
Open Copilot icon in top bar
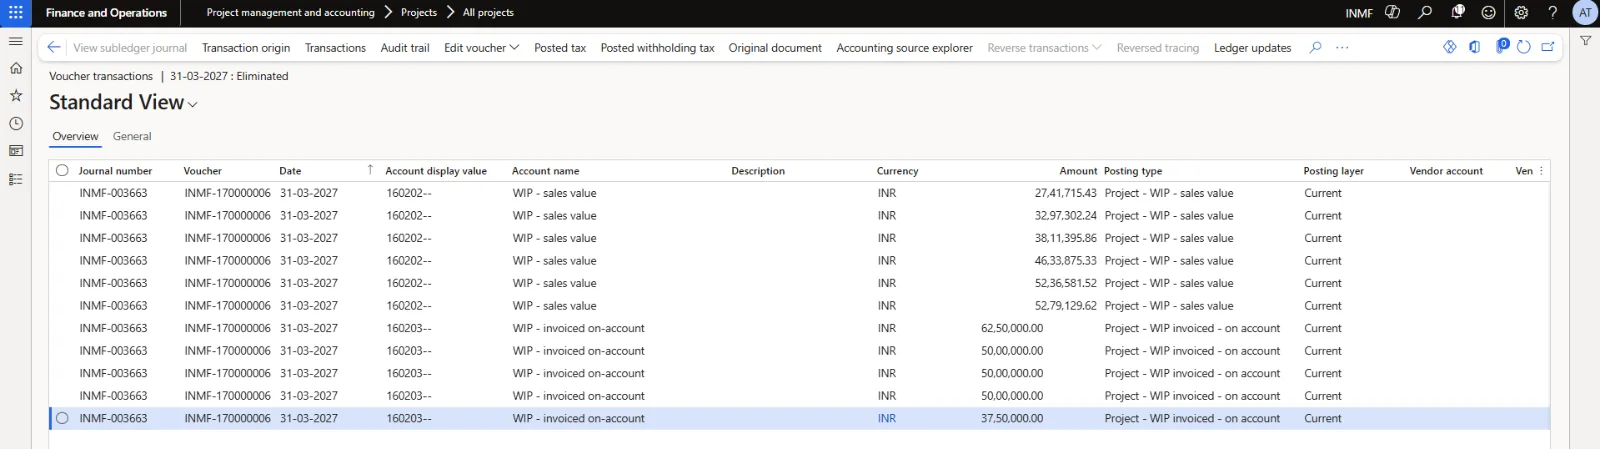click(x=1392, y=13)
